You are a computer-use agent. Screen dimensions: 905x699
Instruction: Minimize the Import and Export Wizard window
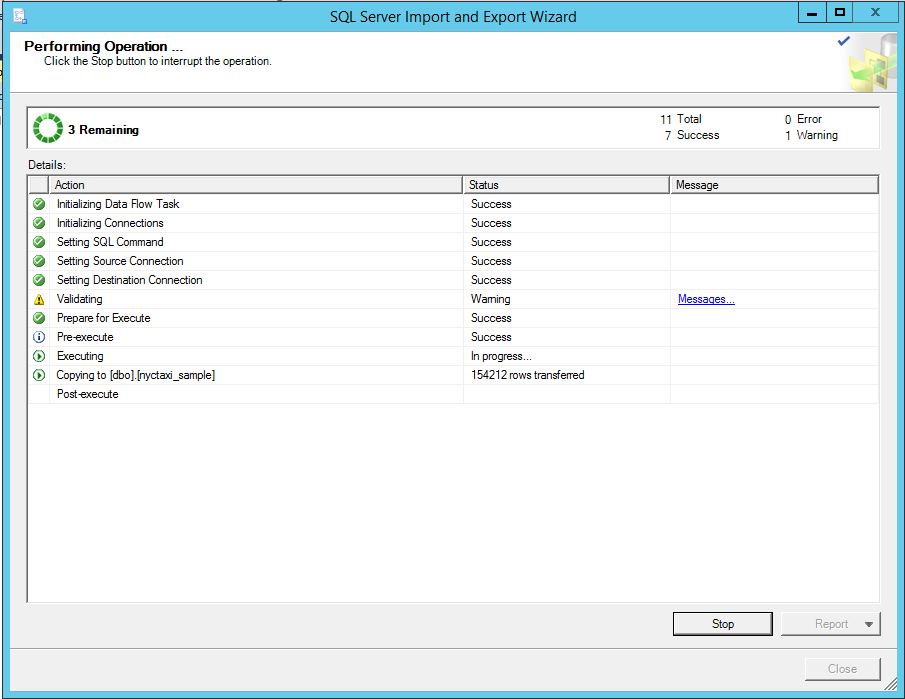812,13
